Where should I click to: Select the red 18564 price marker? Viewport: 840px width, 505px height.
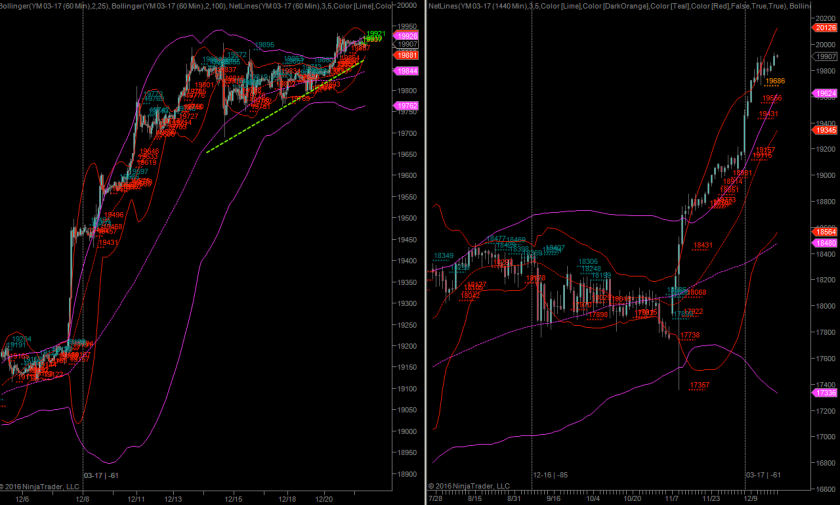click(x=825, y=232)
